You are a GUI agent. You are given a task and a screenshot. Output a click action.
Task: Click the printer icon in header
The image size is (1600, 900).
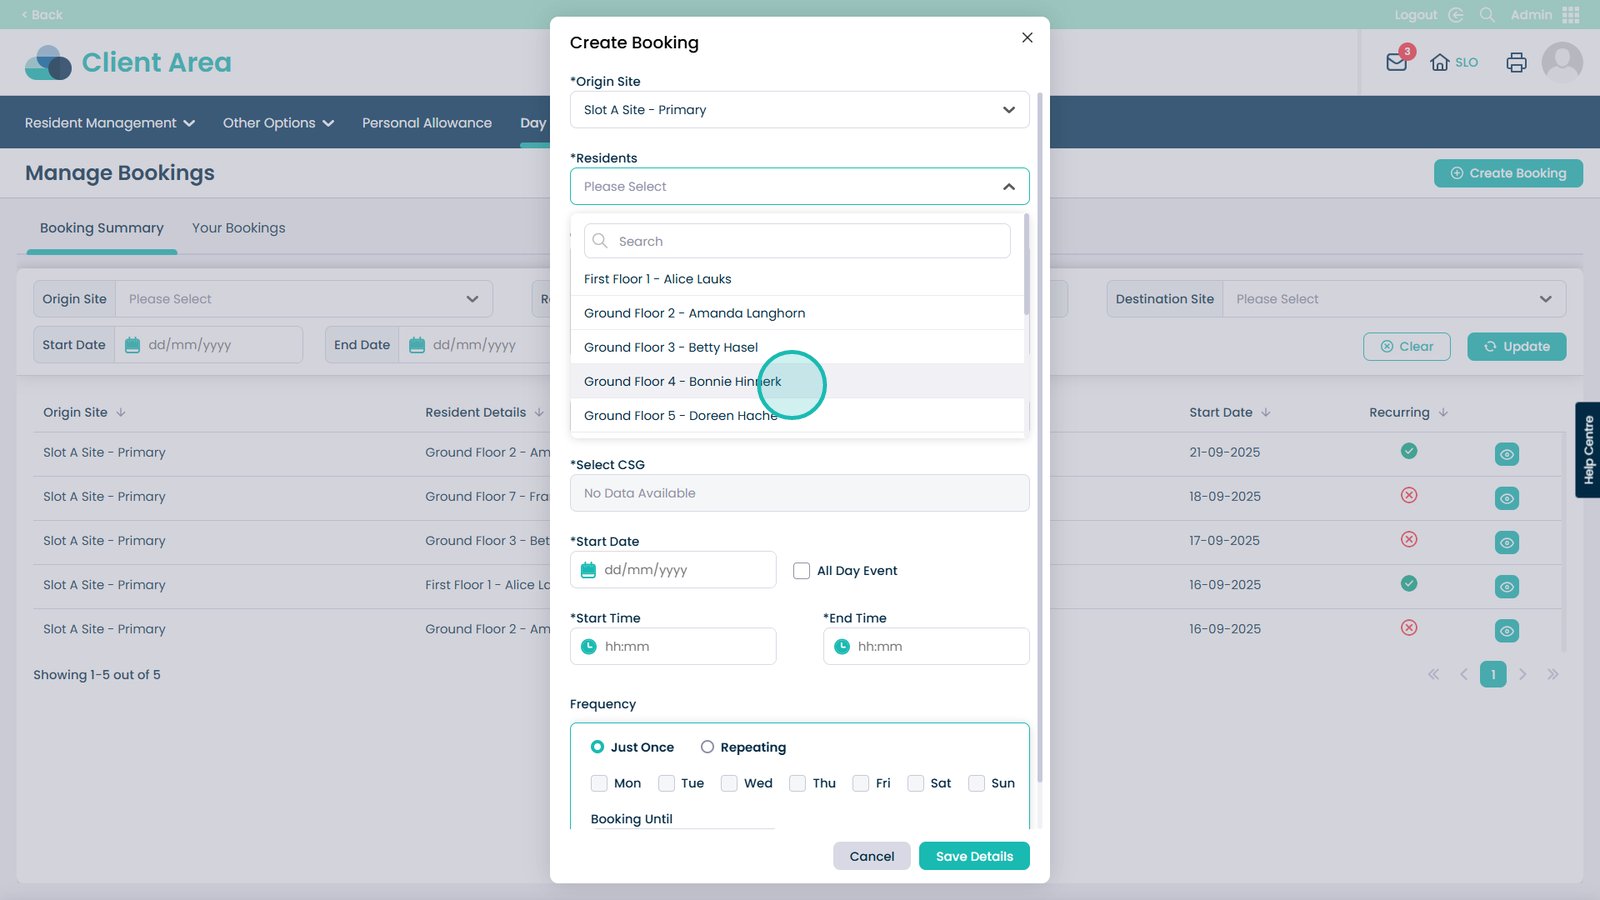(1516, 62)
